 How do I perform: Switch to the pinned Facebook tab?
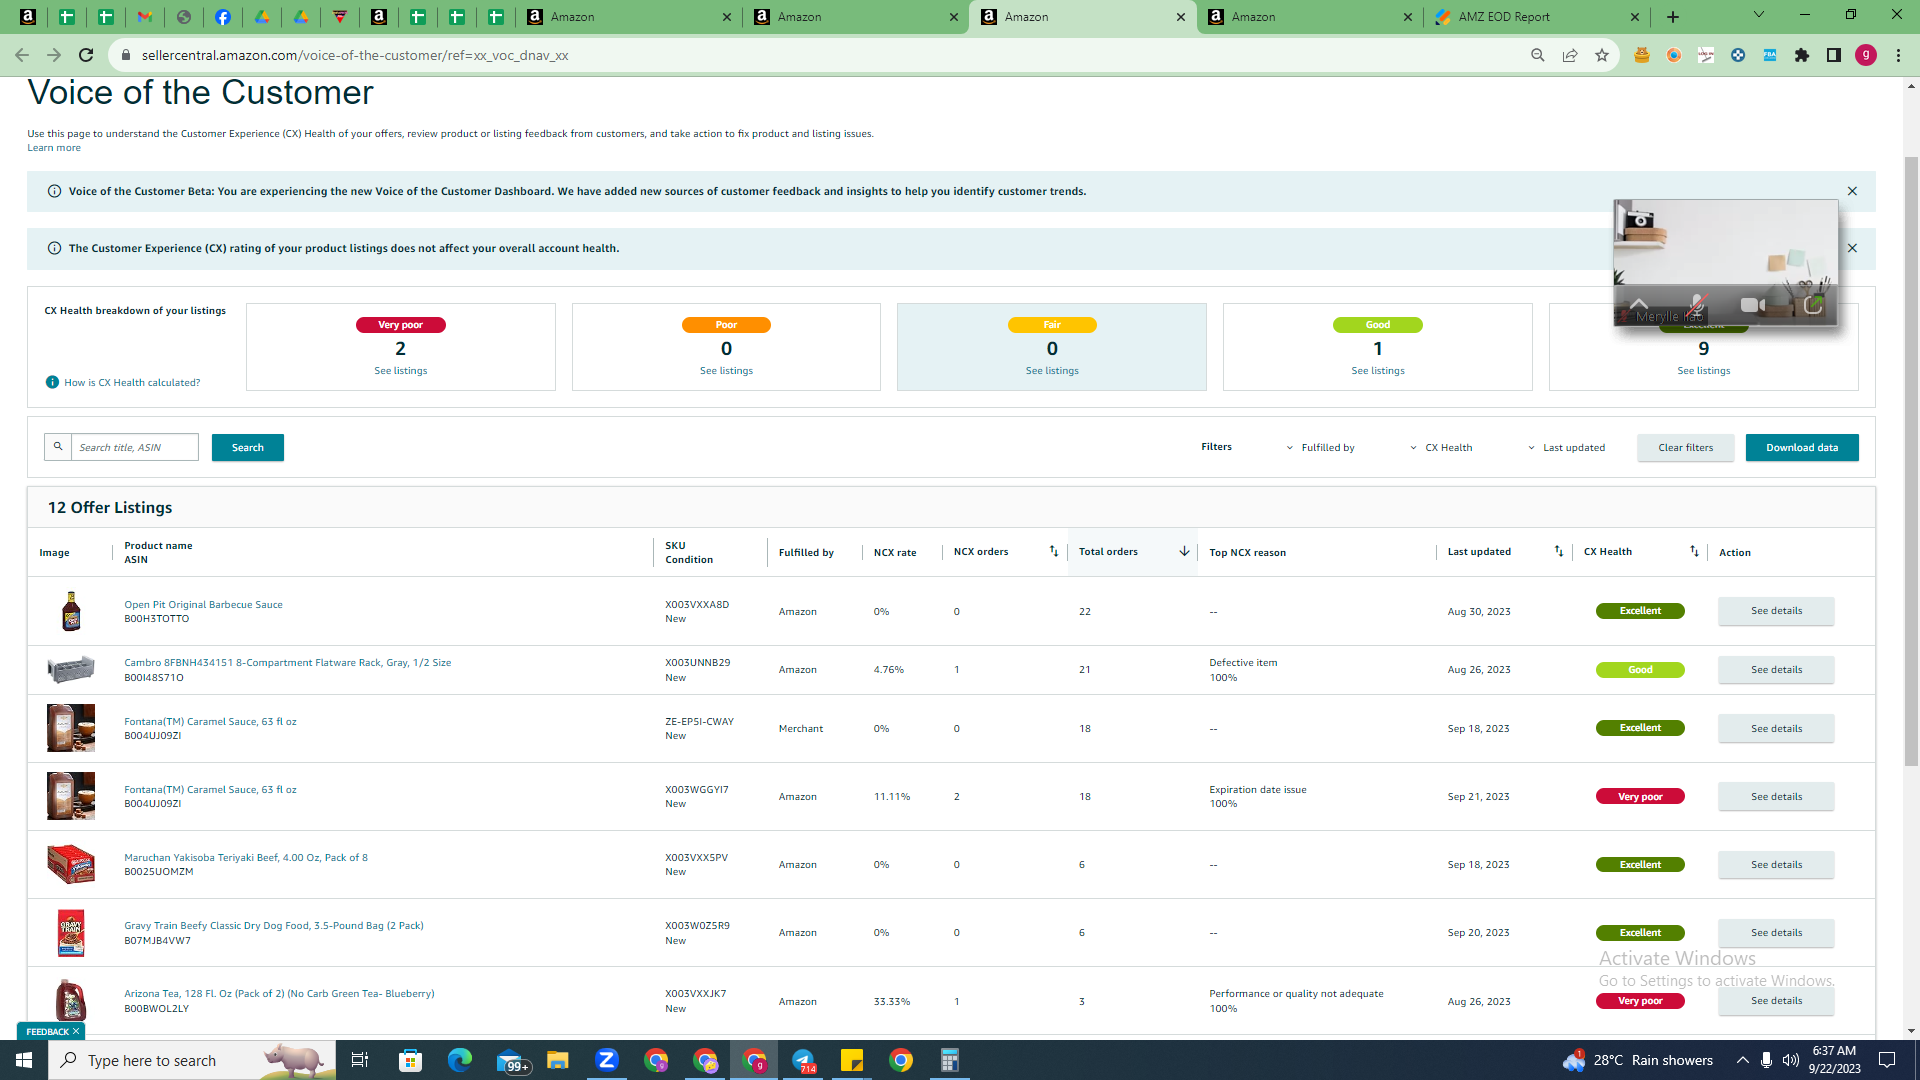click(x=223, y=17)
